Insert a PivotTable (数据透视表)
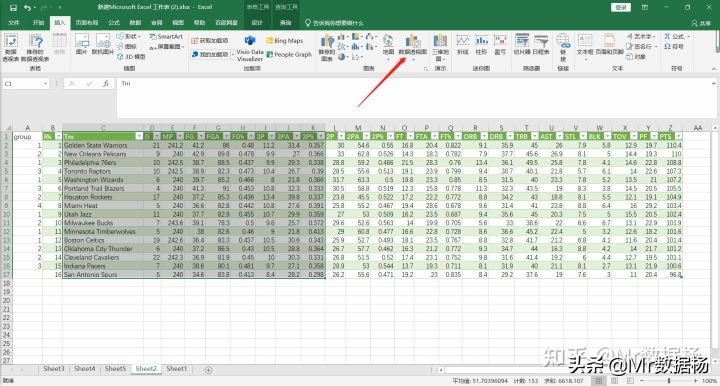This screenshot has width=720, height=386. pyautogui.click(x=11, y=47)
